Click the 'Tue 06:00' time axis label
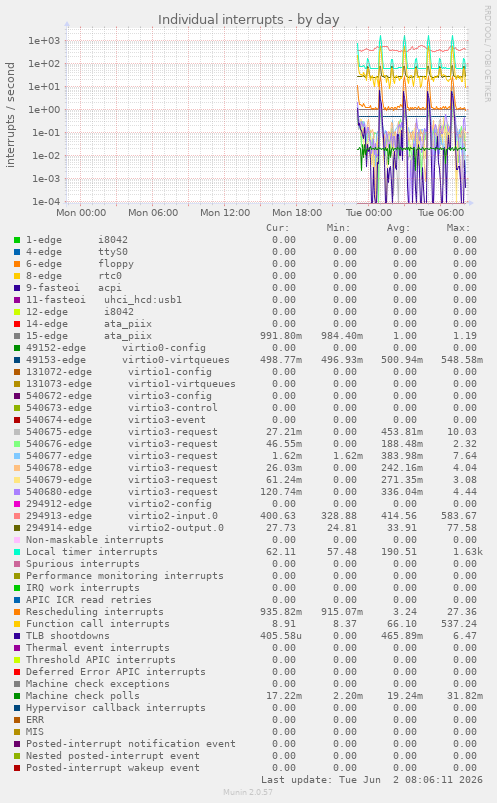 click(441, 213)
